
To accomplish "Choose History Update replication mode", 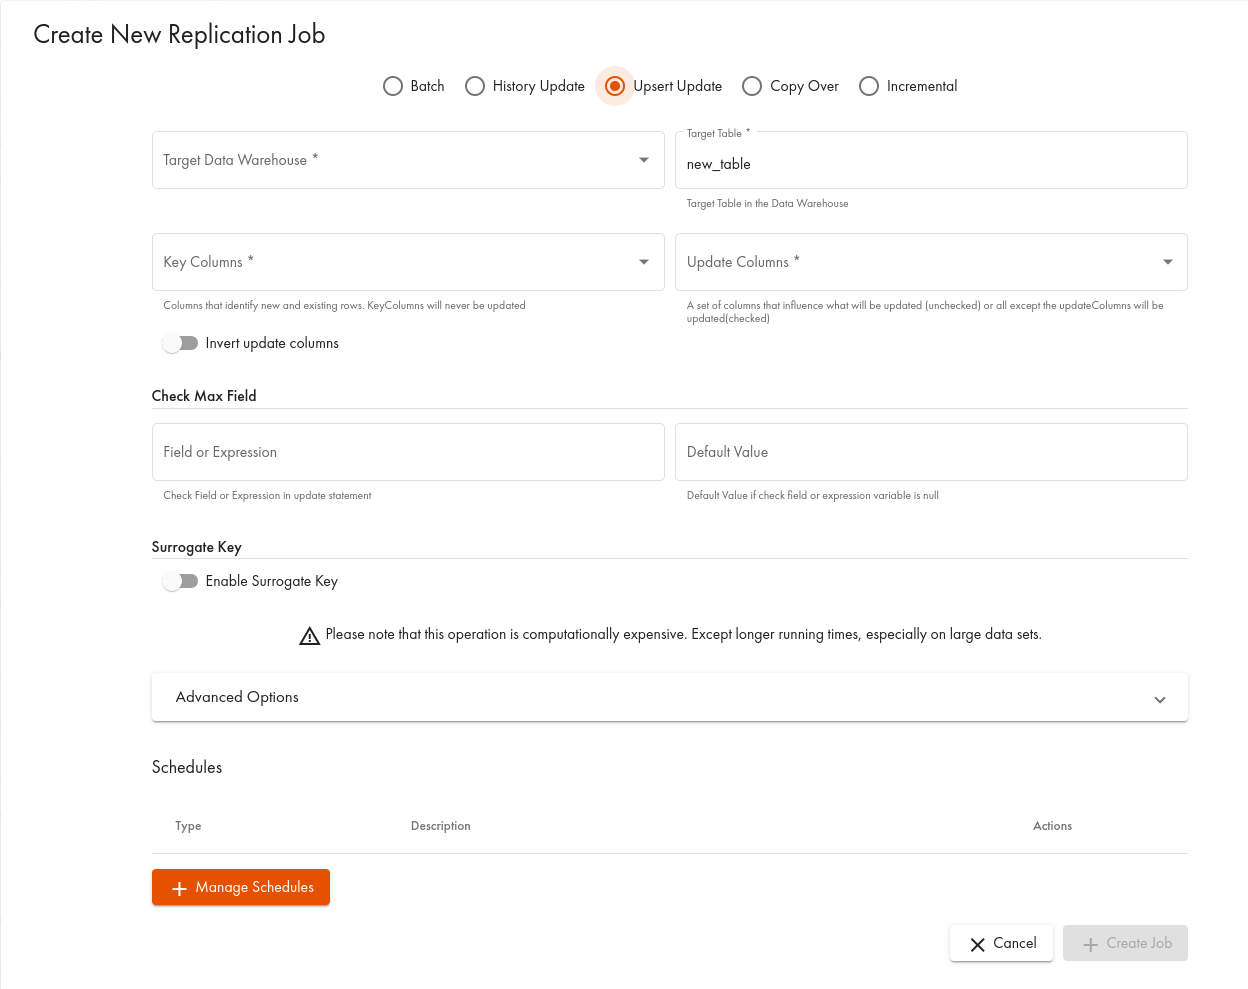I will (475, 86).
